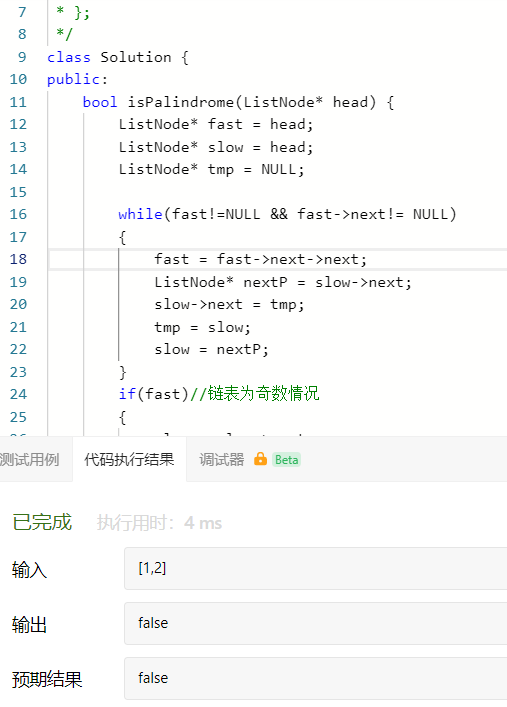Click the 输出 field showing false
Image resolution: width=507 pixels, height=707 pixels.
click(315, 623)
